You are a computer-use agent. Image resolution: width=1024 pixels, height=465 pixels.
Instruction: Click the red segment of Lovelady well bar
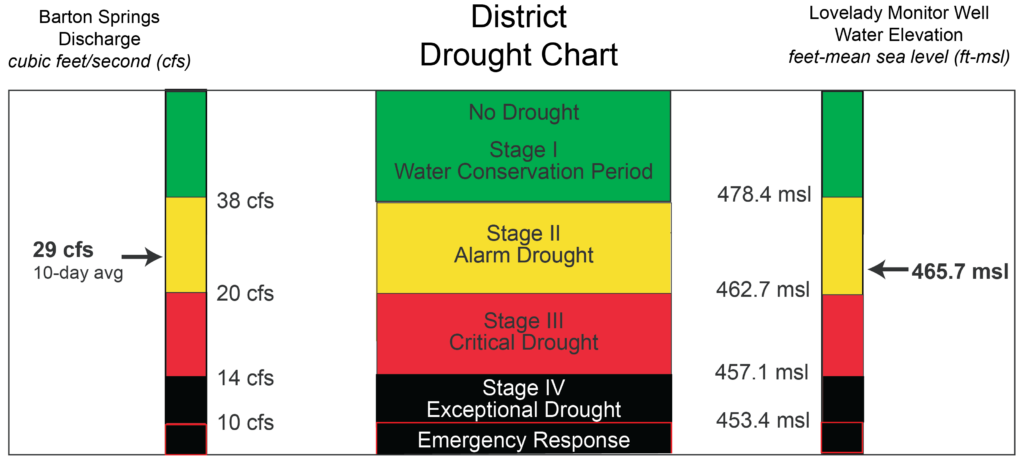click(842, 335)
